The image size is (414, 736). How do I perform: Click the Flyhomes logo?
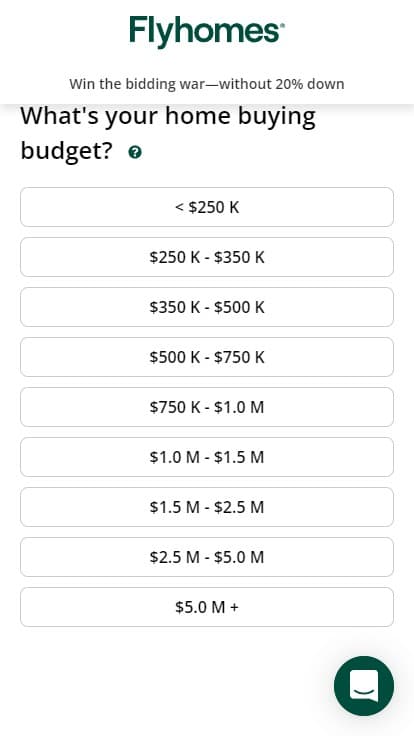[x=207, y=32]
